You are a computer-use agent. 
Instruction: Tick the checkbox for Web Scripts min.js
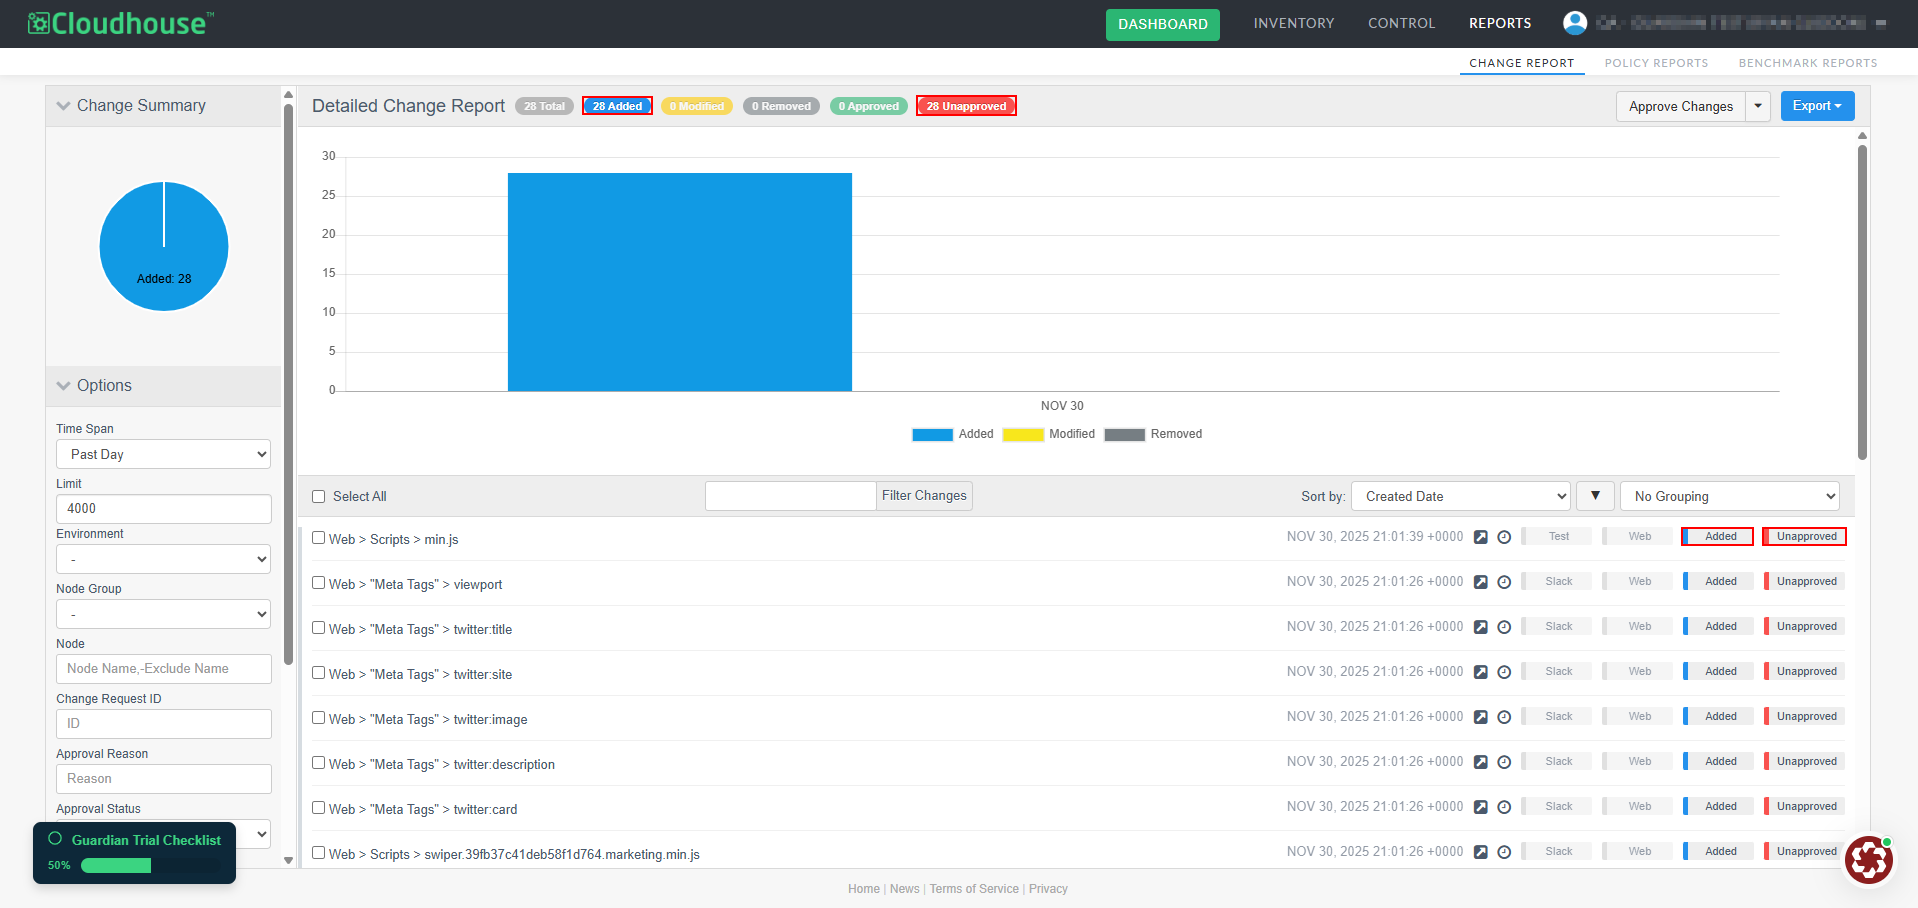(x=319, y=538)
